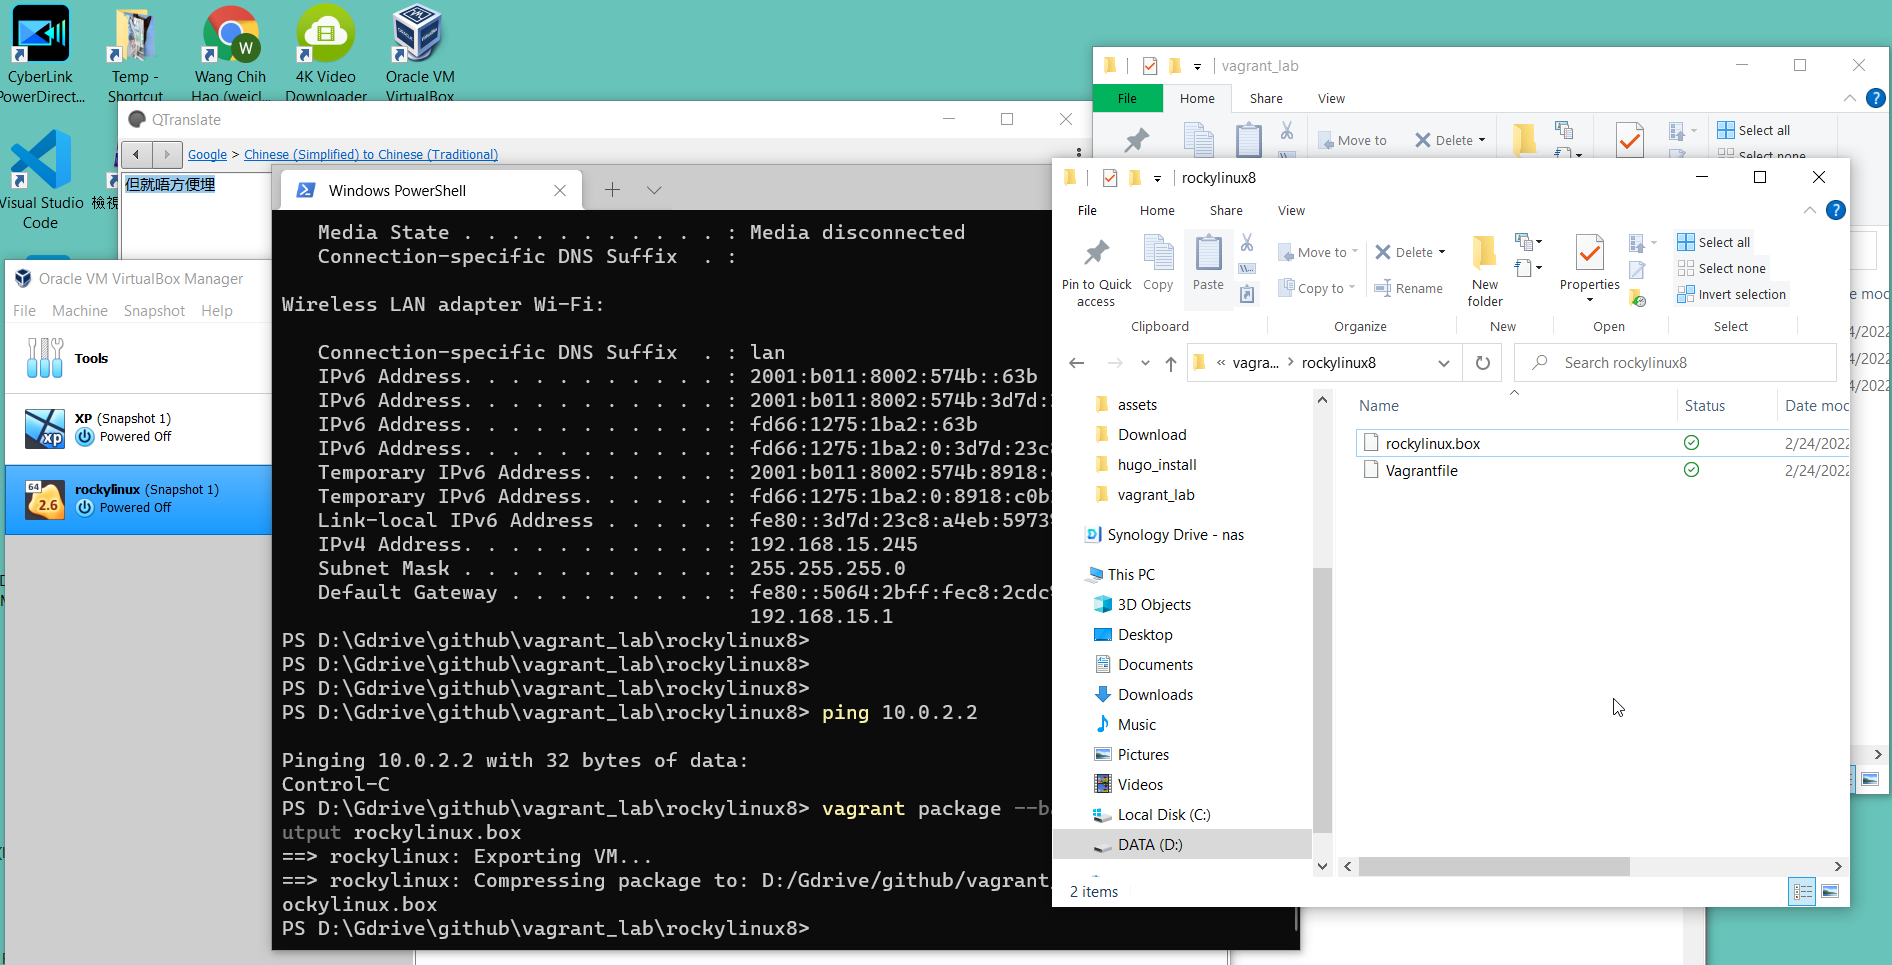Image resolution: width=1892 pixels, height=965 pixels.
Task: Click Pin to Quick access in rockylinux8 ribbon
Action: (1096, 272)
